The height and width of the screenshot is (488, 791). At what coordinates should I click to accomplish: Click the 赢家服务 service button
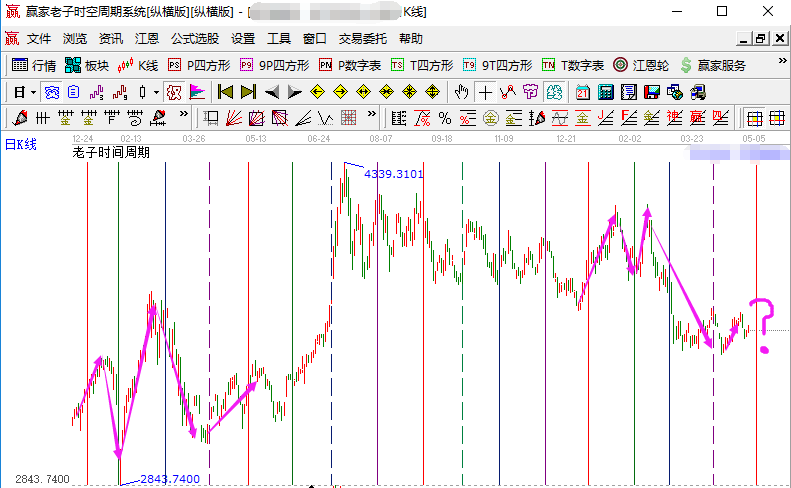pos(712,65)
